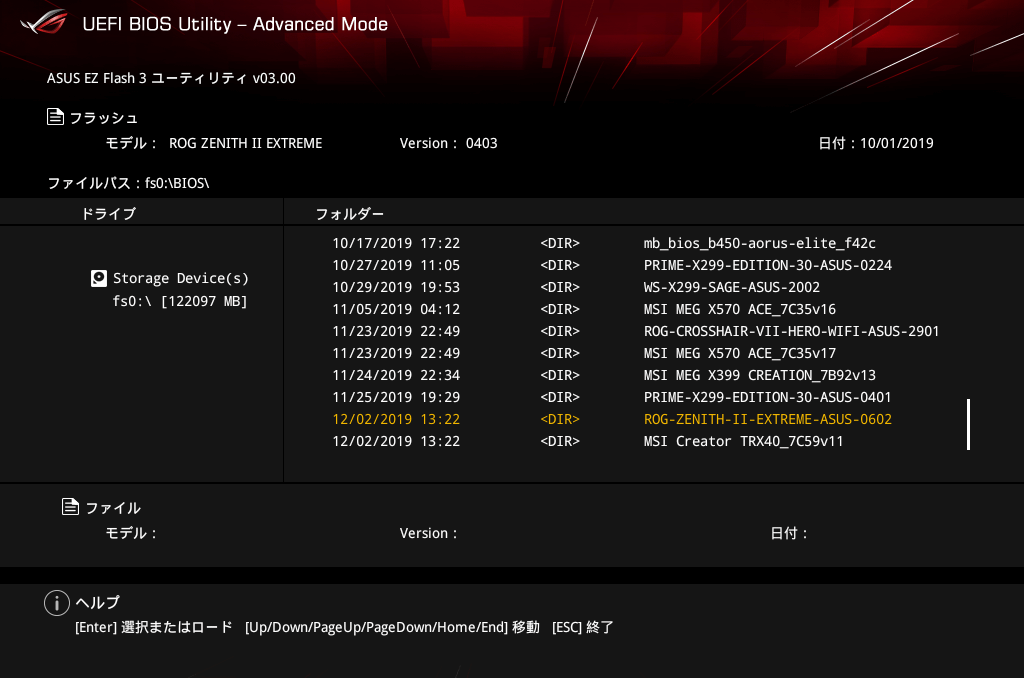The height and width of the screenshot is (678, 1024).
Task: Click the Help info icon
Action: 57,603
